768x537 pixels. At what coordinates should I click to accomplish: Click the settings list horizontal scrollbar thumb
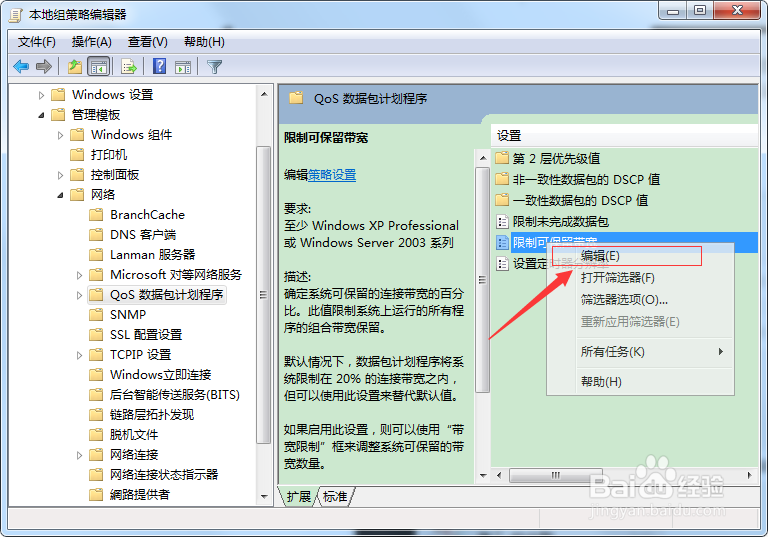pyautogui.click(x=555, y=475)
